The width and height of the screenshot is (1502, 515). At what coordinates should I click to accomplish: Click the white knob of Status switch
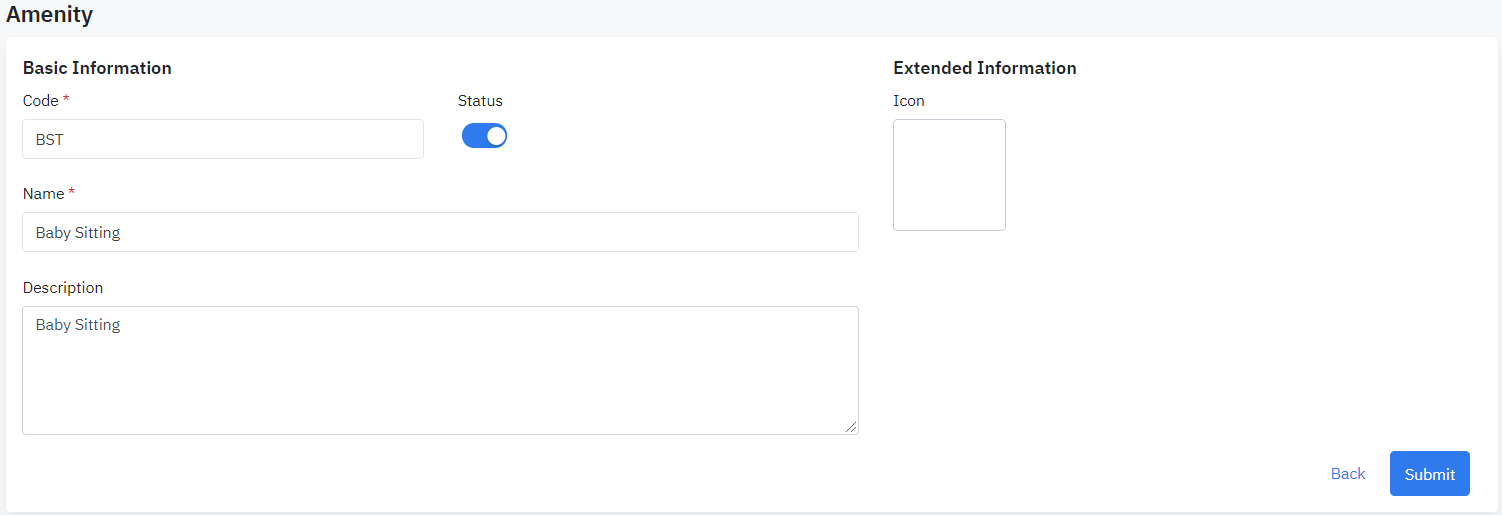(496, 136)
